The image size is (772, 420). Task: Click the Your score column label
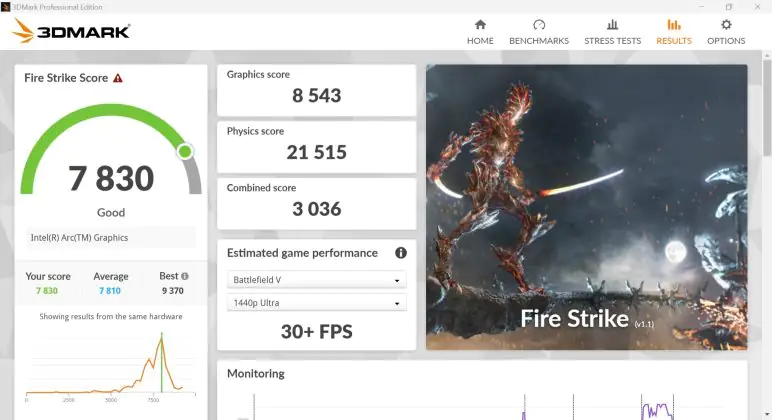tap(48, 276)
